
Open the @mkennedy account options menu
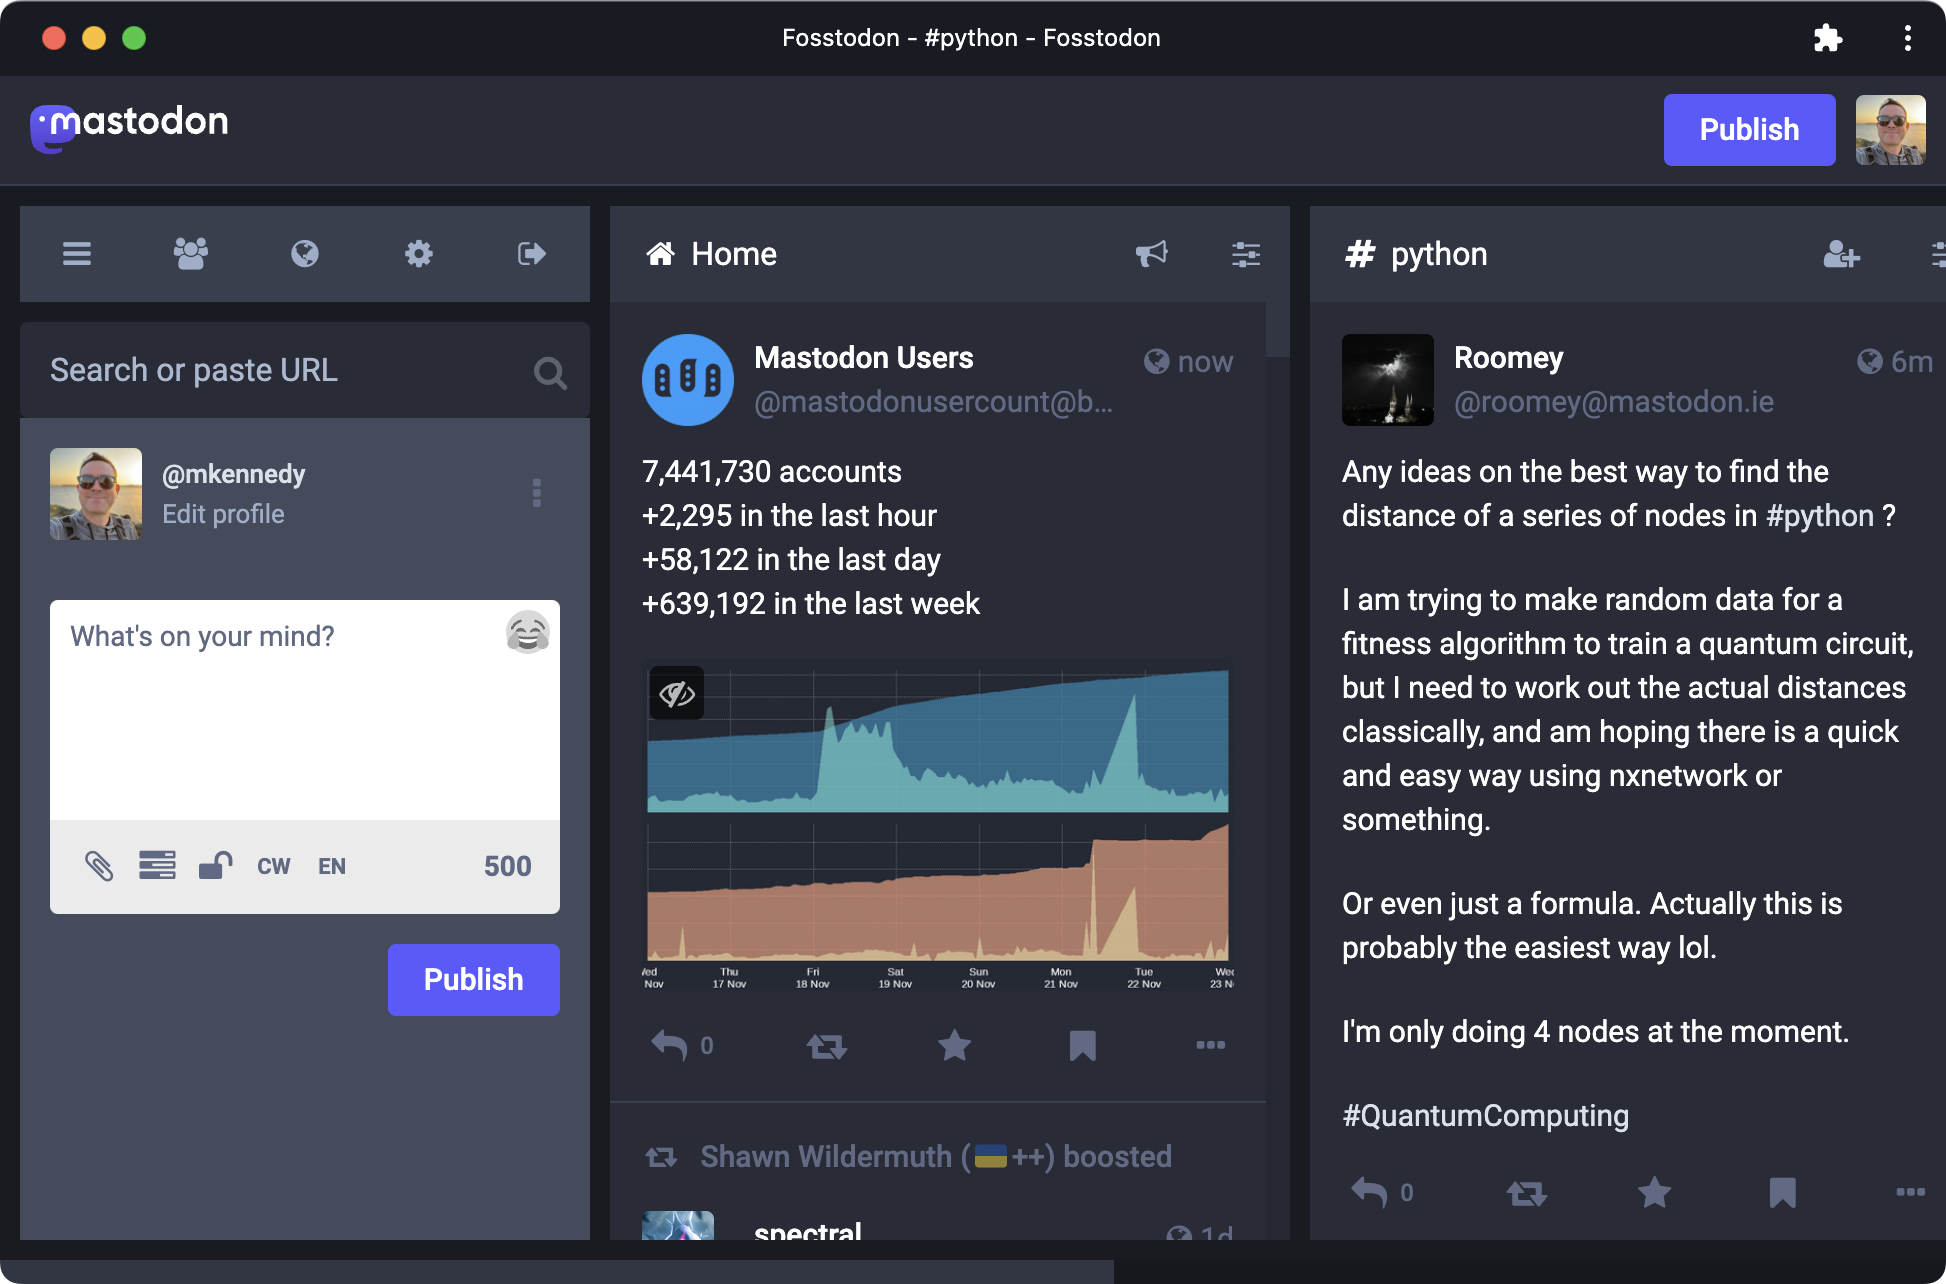tap(537, 493)
